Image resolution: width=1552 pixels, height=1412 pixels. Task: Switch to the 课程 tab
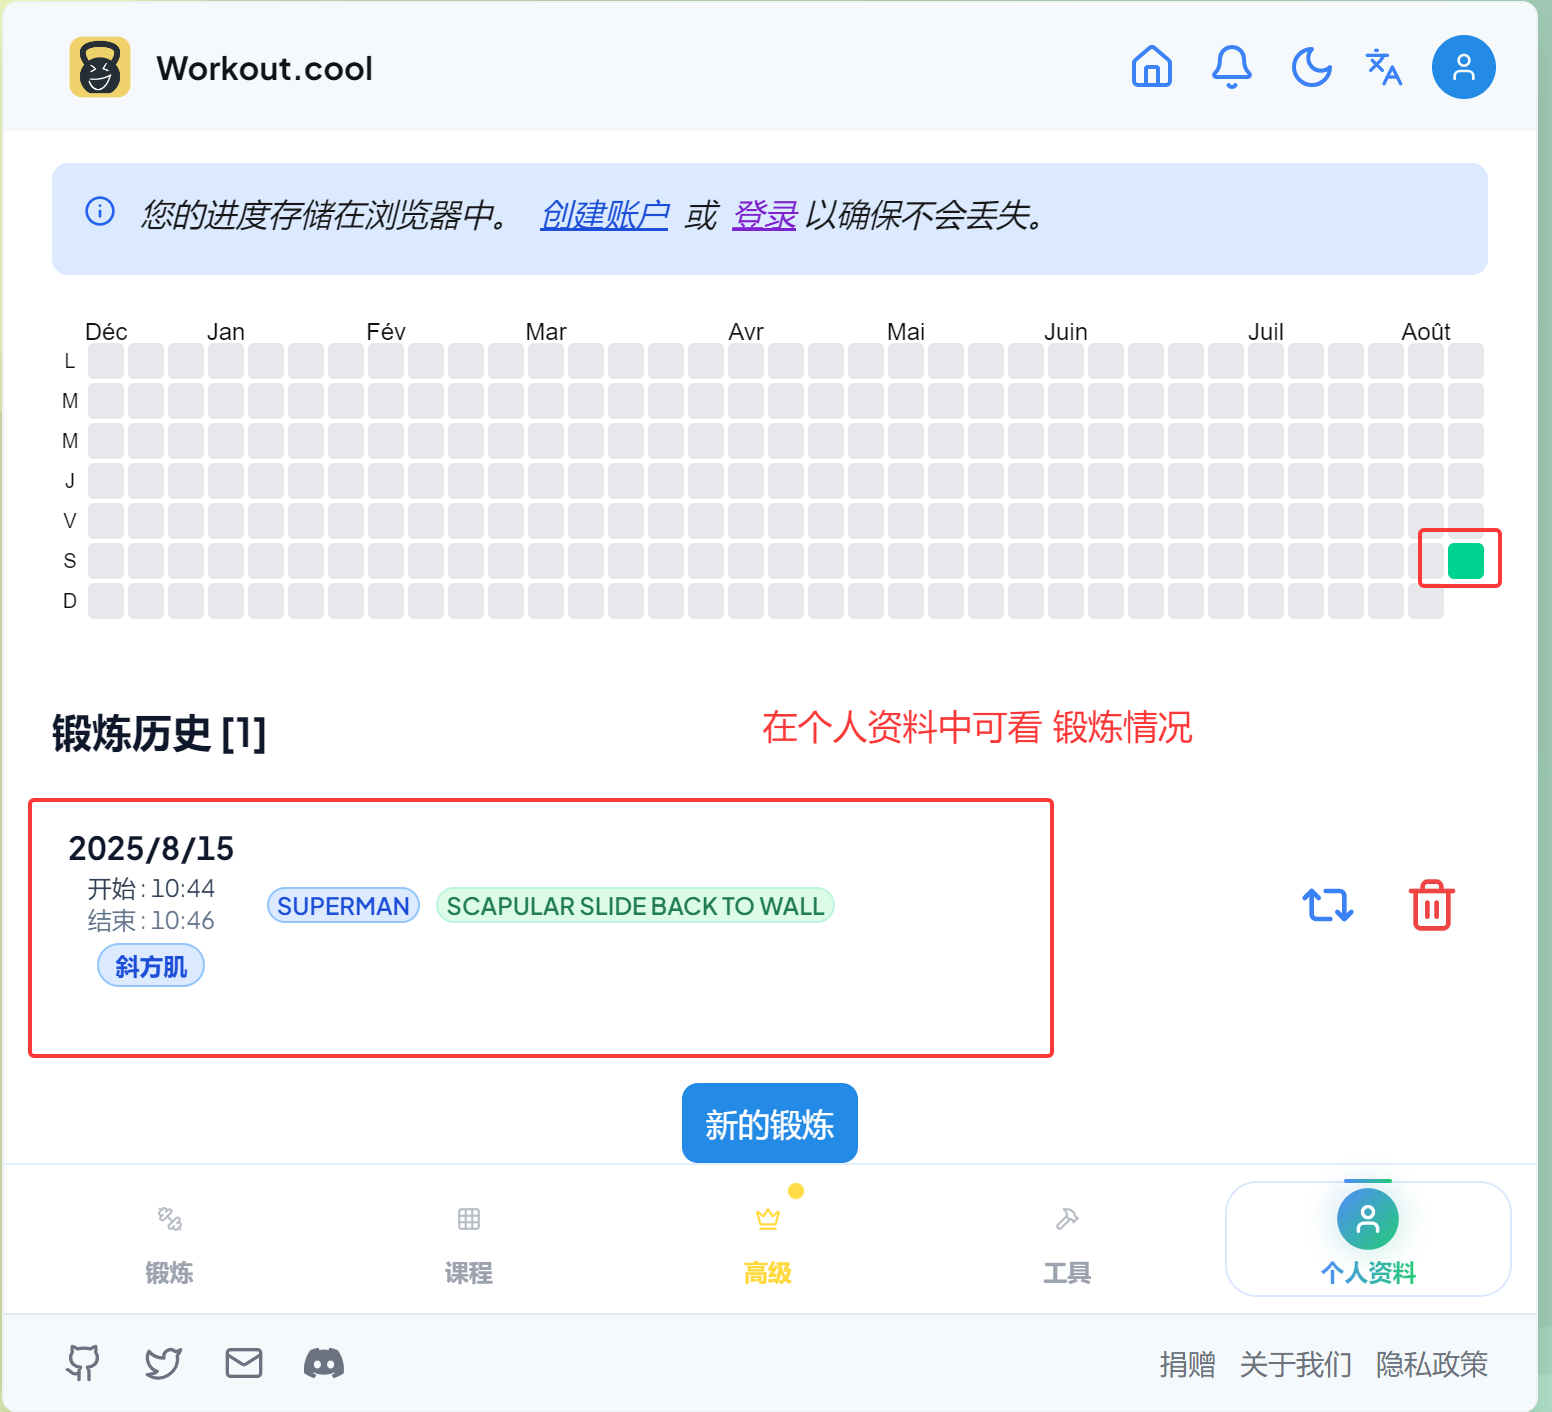(x=469, y=1244)
